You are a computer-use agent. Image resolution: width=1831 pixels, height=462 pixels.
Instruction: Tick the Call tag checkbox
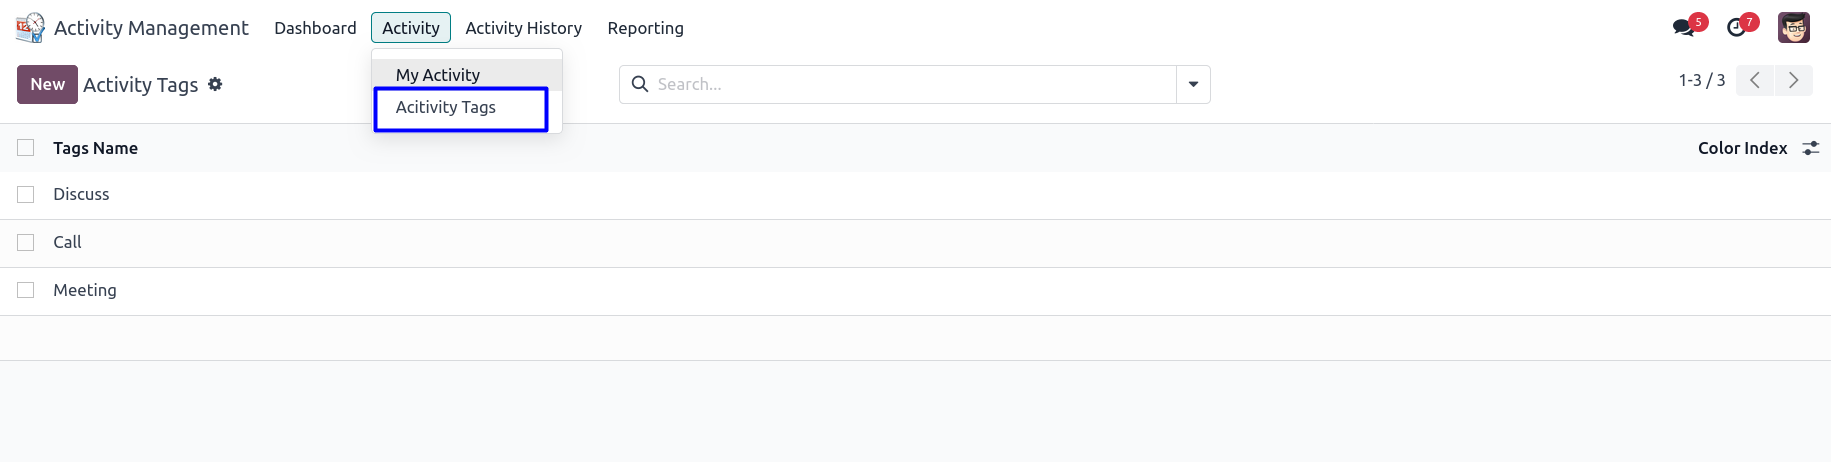pos(26,243)
